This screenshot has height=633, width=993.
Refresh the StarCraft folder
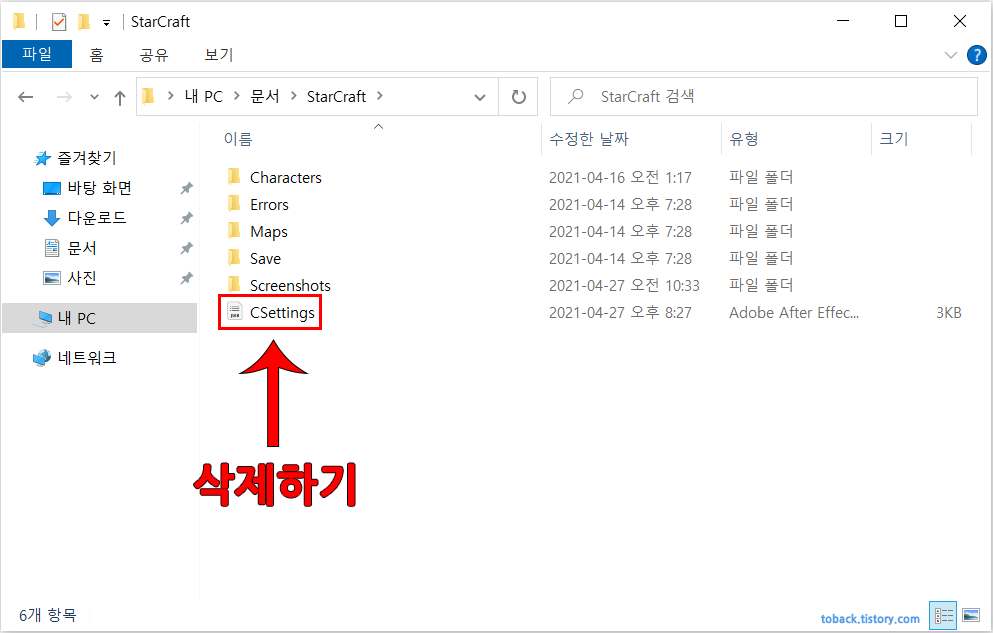(519, 97)
